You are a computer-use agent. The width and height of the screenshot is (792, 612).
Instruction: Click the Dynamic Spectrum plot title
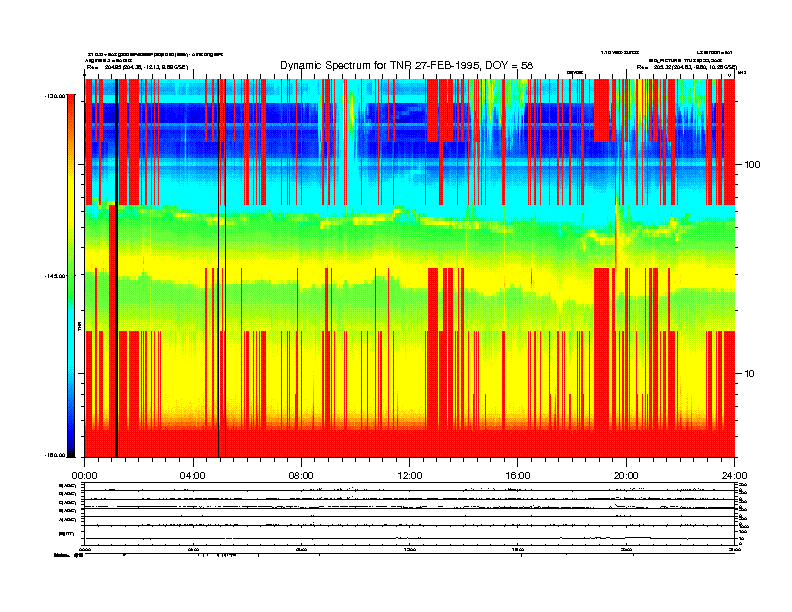click(406, 65)
